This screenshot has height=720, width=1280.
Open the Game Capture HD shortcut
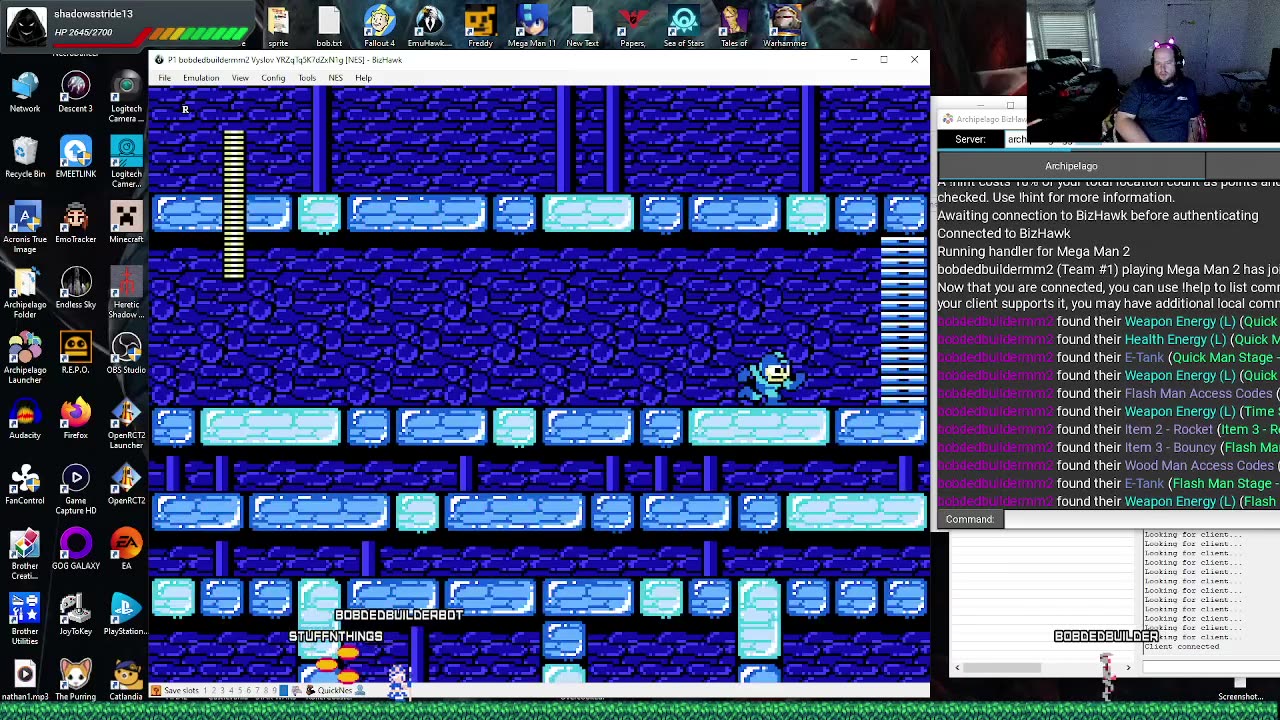tap(76, 488)
